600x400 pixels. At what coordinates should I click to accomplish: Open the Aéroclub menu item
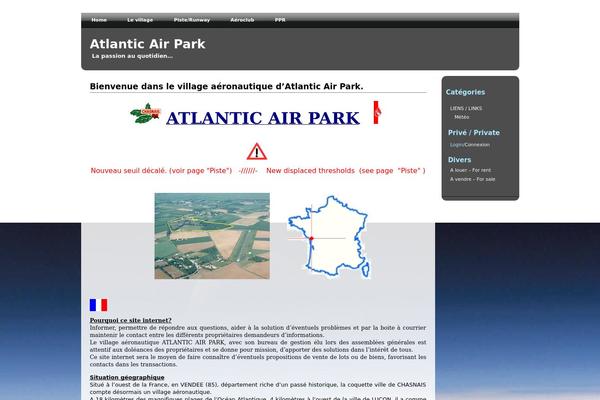click(x=242, y=20)
